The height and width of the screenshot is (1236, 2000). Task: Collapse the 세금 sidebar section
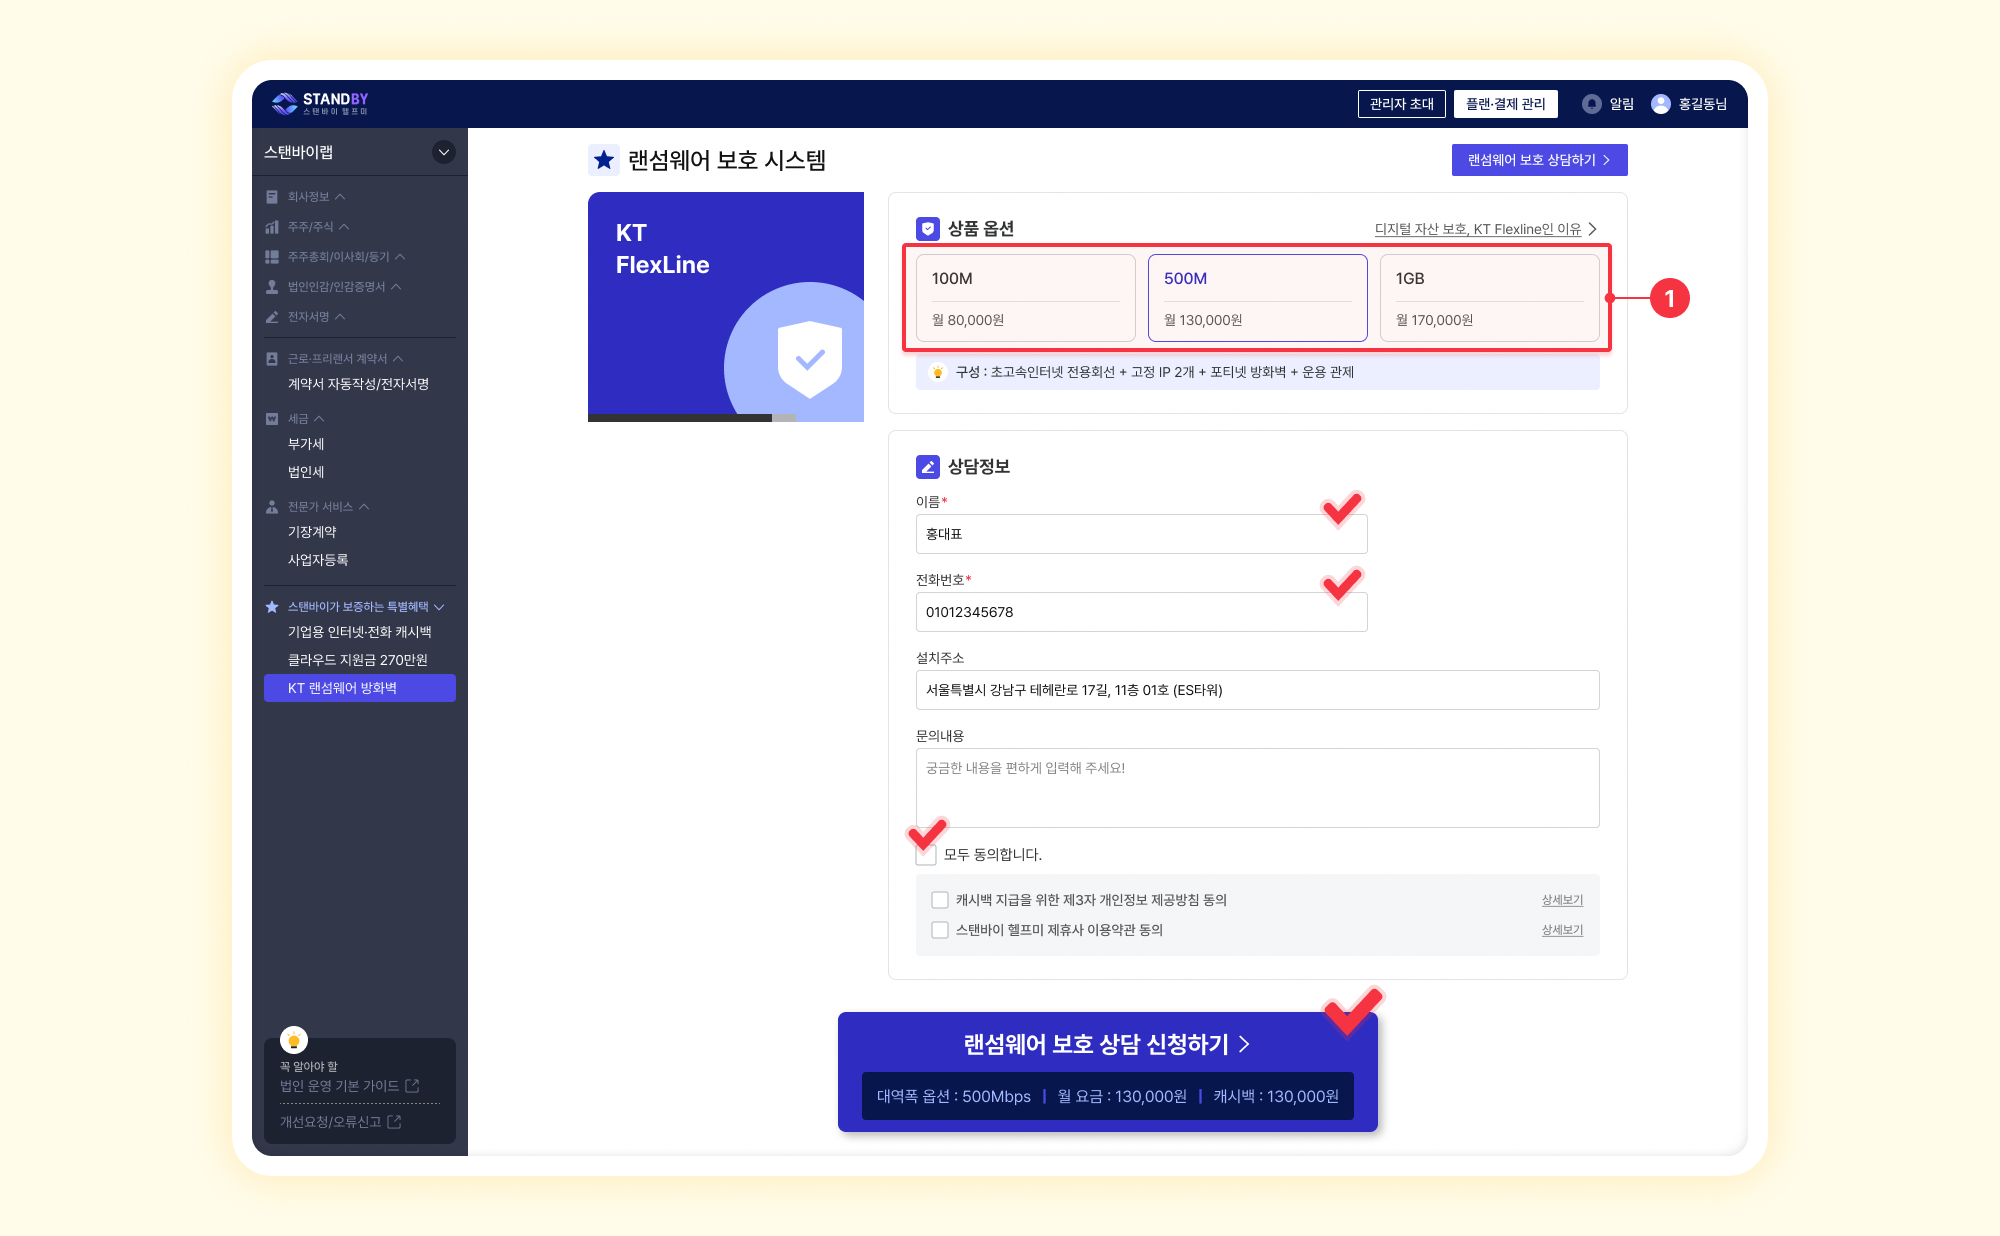pos(319,419)
